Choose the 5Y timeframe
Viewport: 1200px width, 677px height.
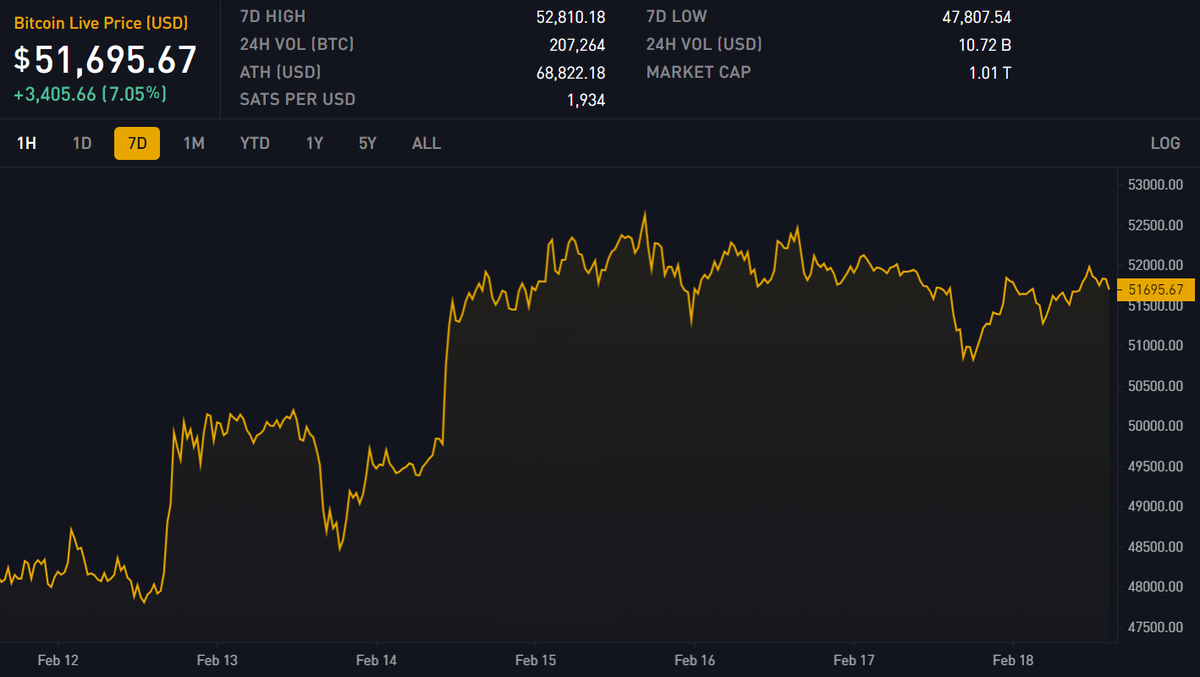(366, 143)
